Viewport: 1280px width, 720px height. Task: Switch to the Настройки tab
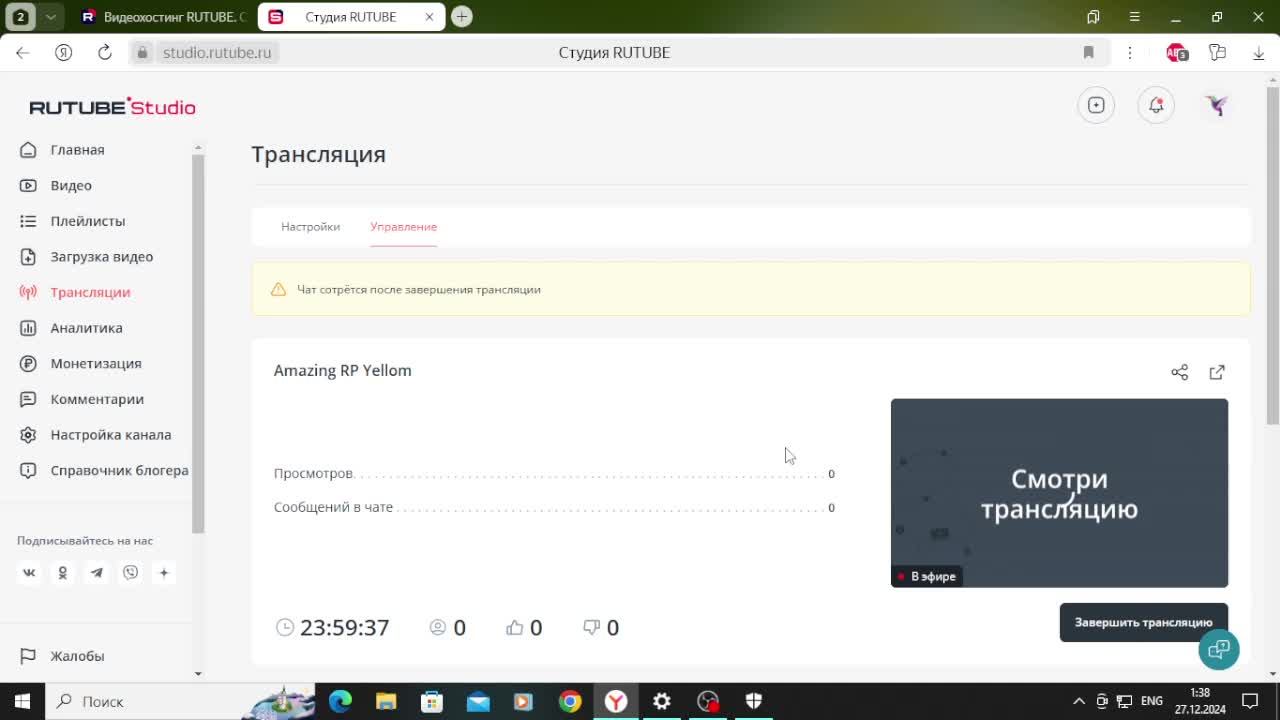(310, 227)
